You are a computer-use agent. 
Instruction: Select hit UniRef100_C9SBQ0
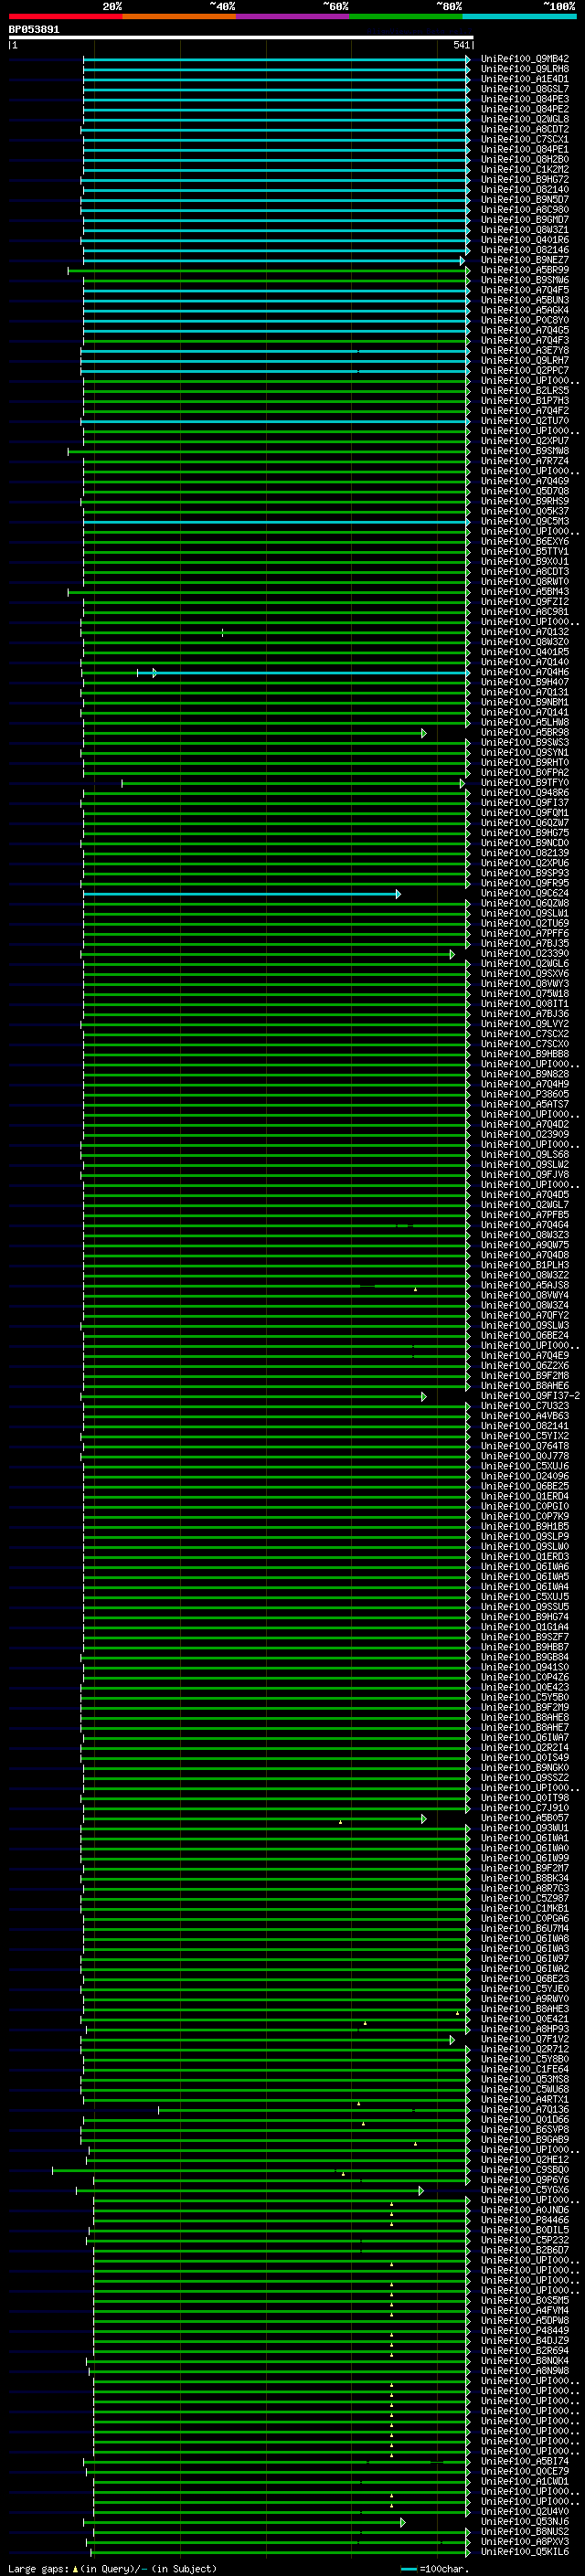(524, 2170)
